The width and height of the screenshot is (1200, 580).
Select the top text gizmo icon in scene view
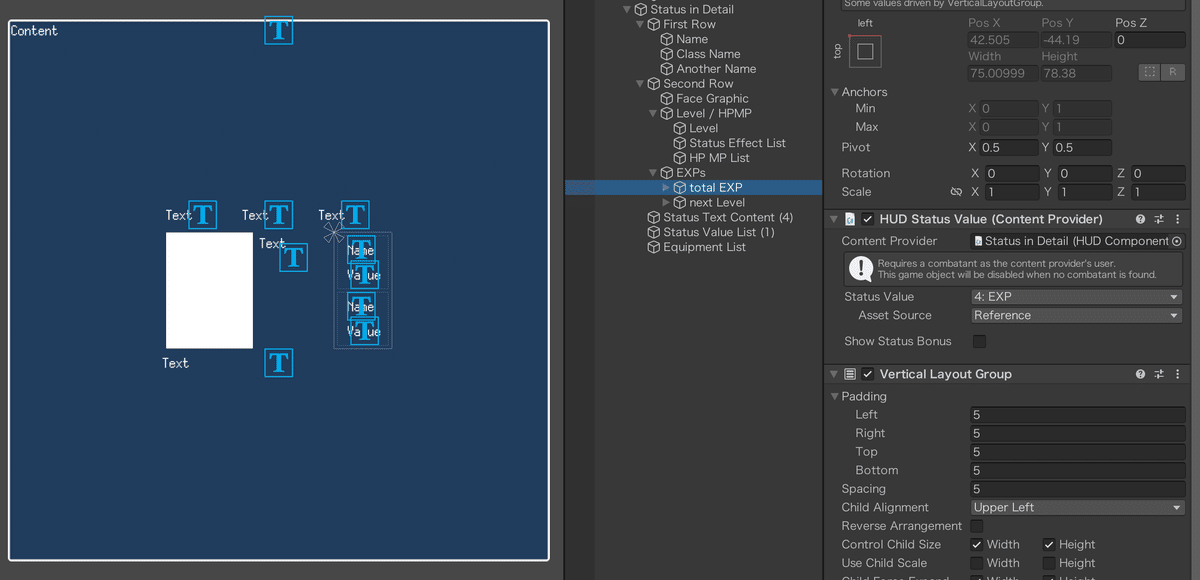tap(279, 30)
